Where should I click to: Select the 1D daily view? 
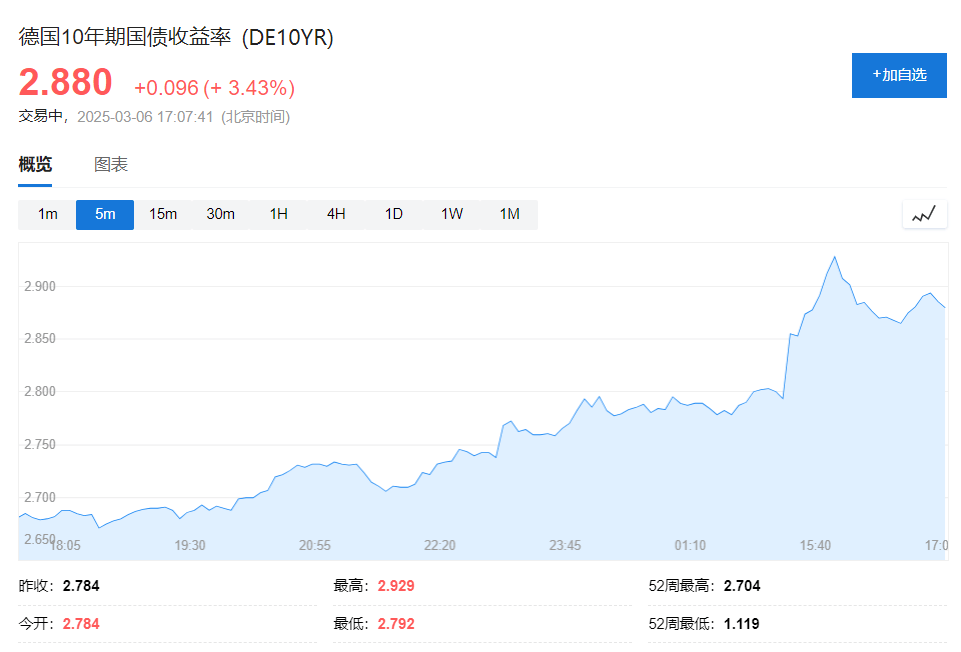point(393,213)
